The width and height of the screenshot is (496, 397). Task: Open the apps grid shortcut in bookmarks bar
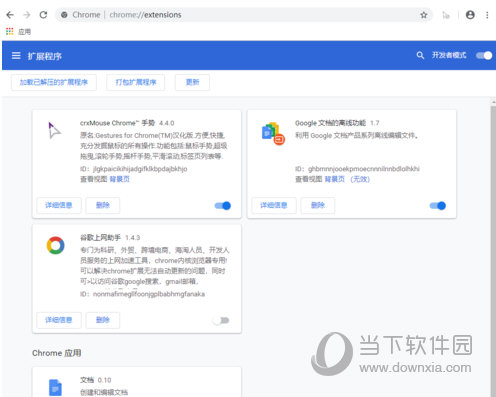point(10,31)
